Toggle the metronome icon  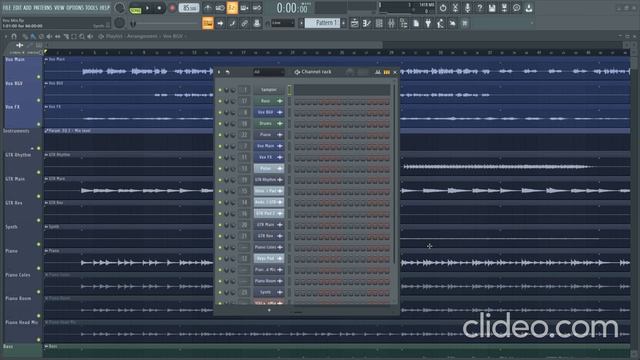(x=208, y=8)
